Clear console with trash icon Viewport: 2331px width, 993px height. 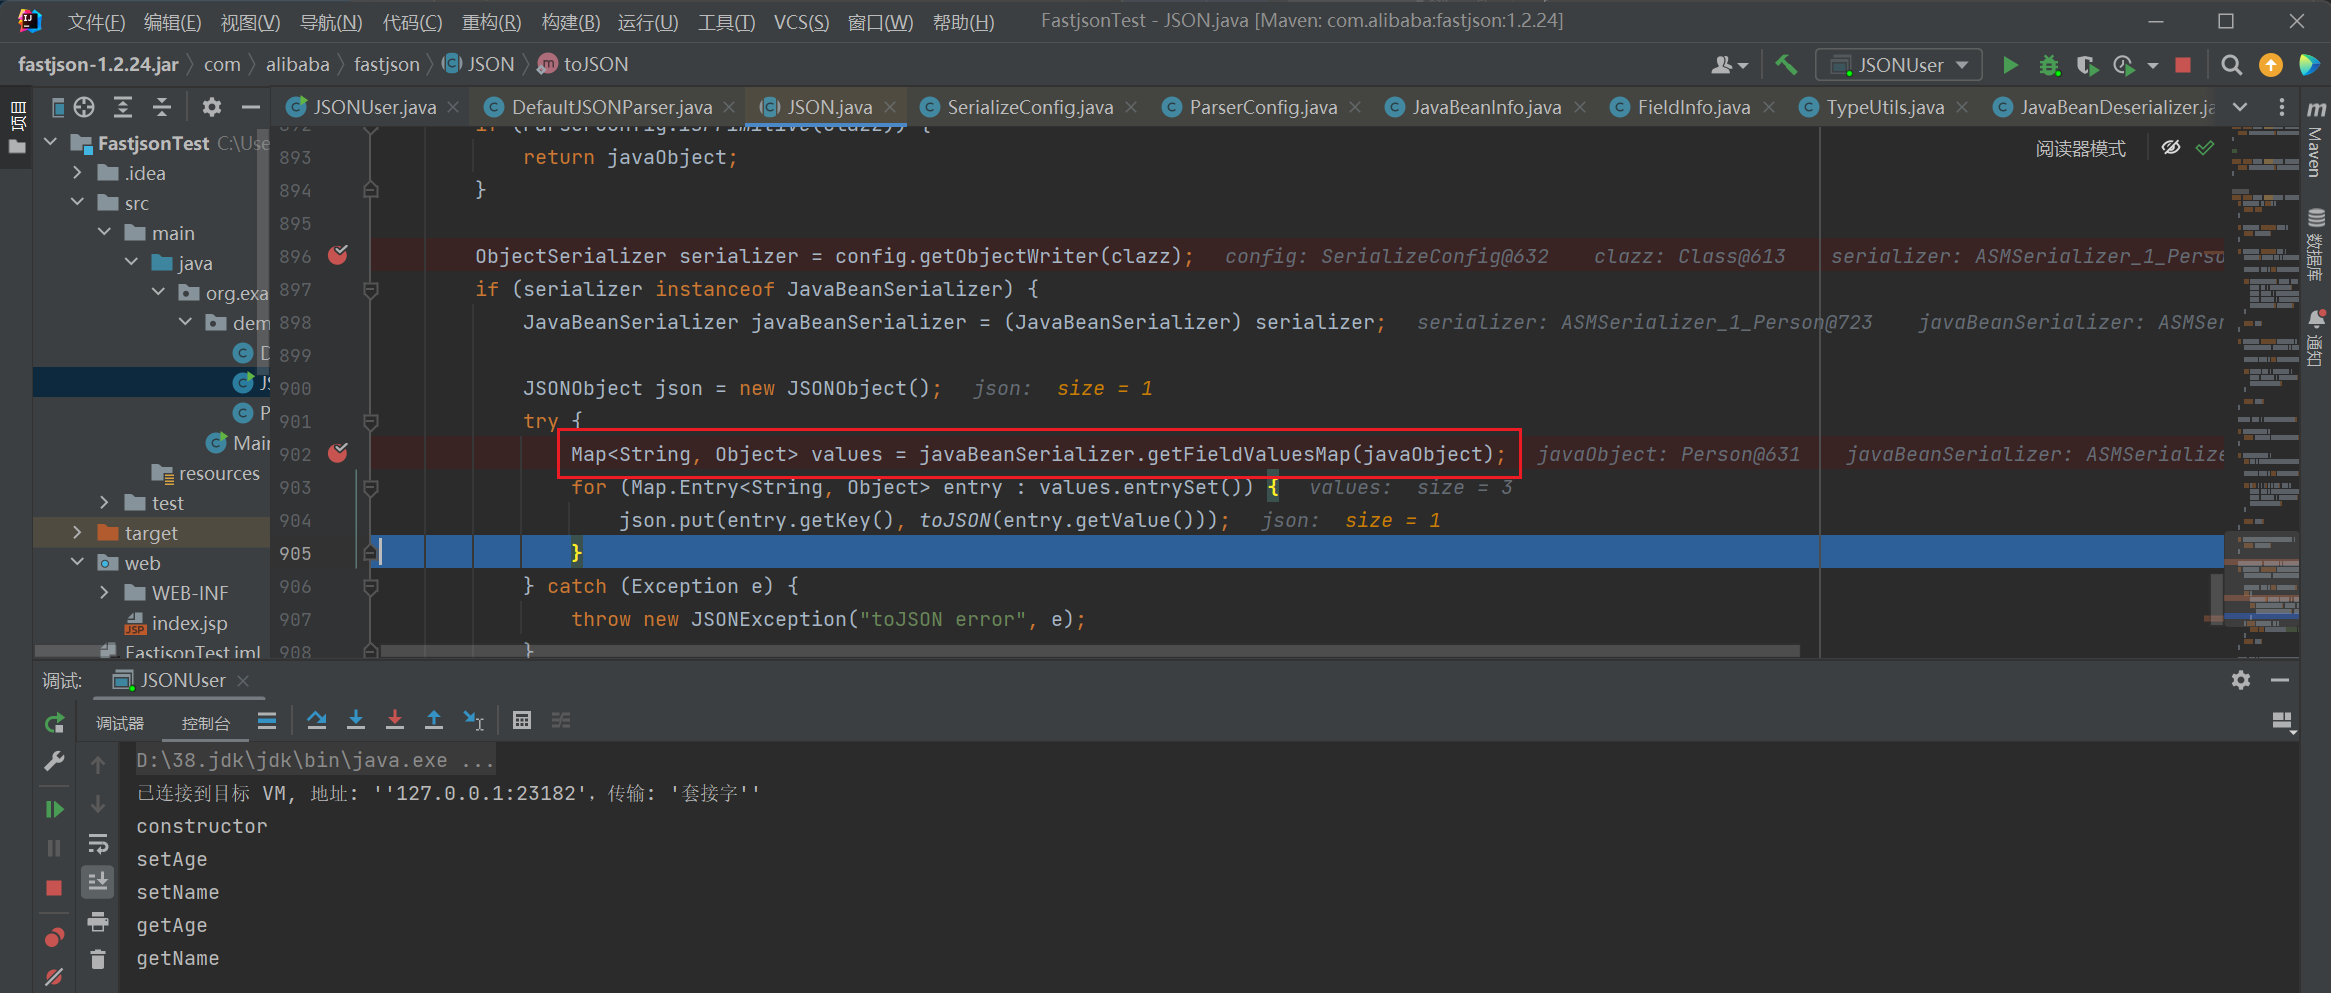(x=98, y=959)
